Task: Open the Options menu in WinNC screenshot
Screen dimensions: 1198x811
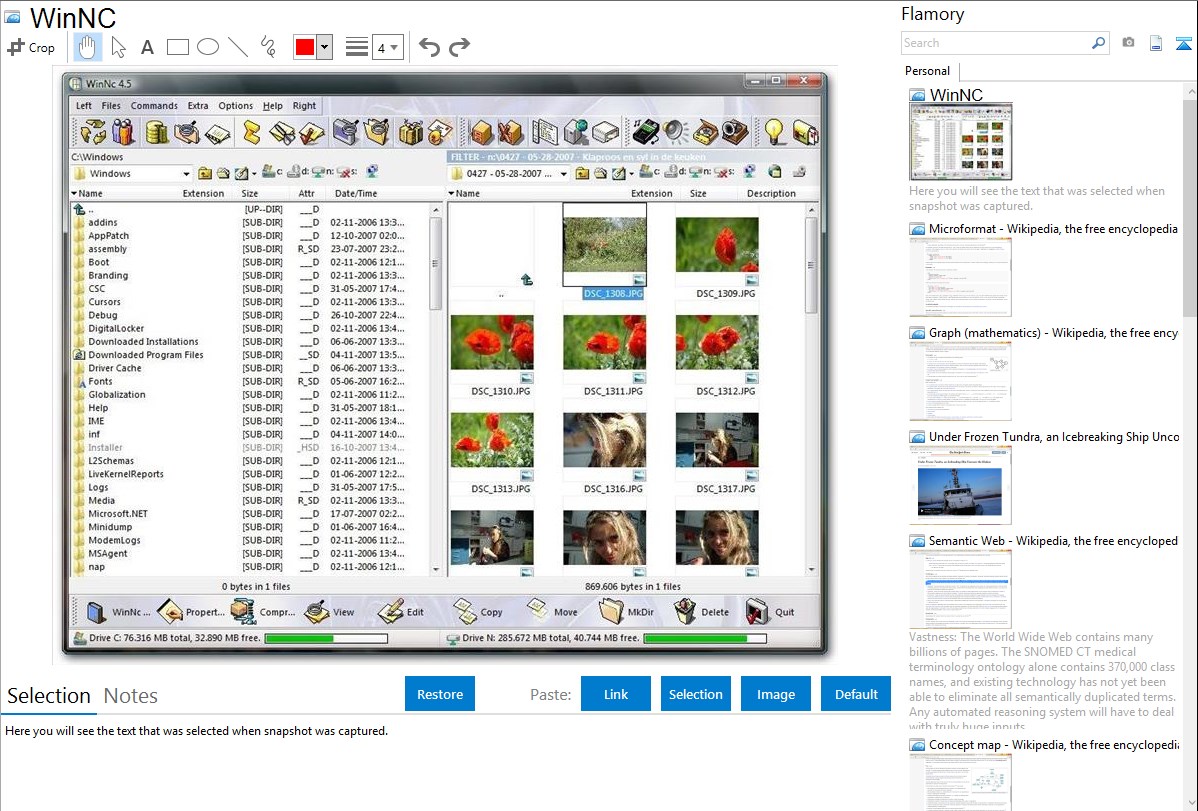Action: pyautogui.click(x=235, y=105)
